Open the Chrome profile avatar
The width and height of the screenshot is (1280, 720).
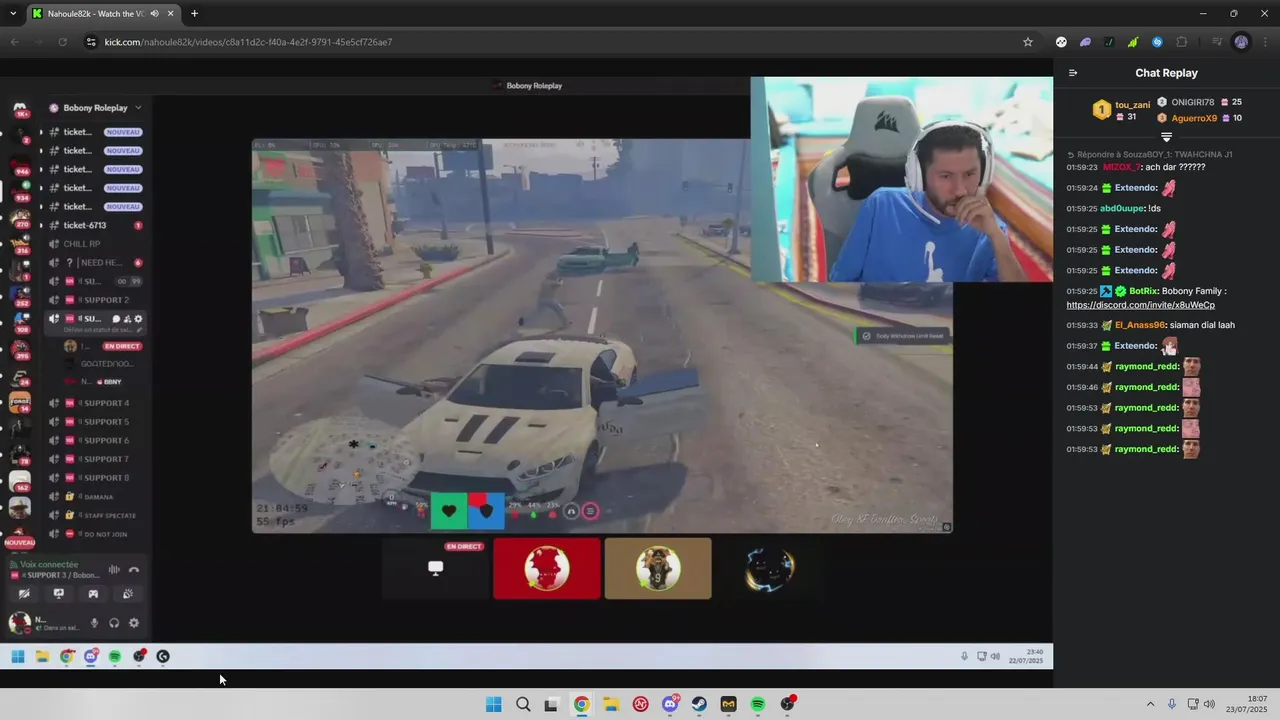pyautogui.click(x=1241, y=42)
